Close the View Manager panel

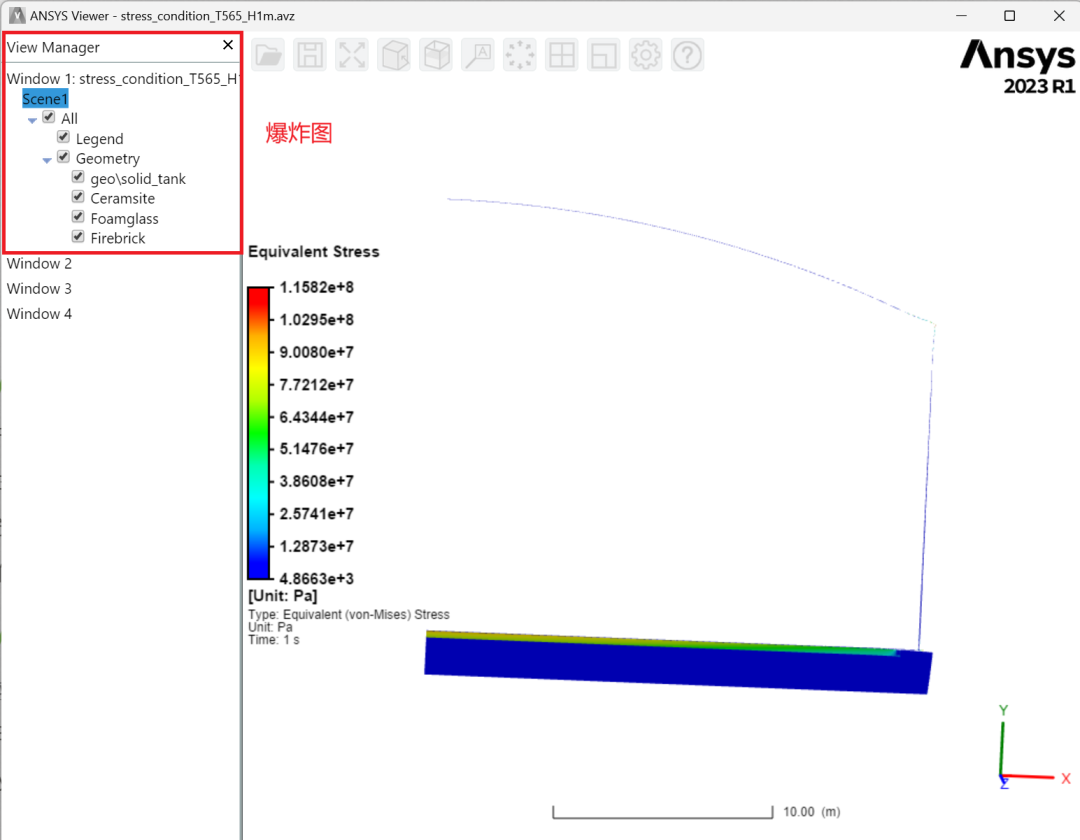pos(228,45)
